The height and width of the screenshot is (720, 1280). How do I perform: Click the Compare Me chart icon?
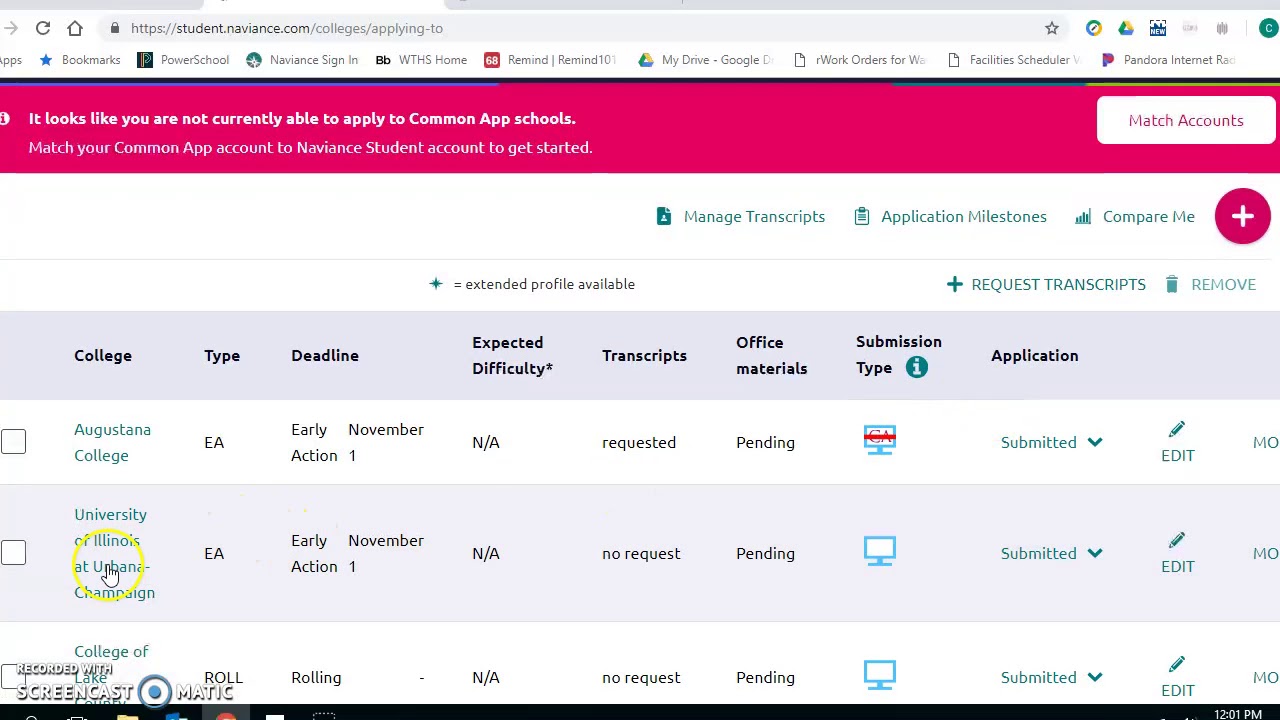tap(1083, 216)
